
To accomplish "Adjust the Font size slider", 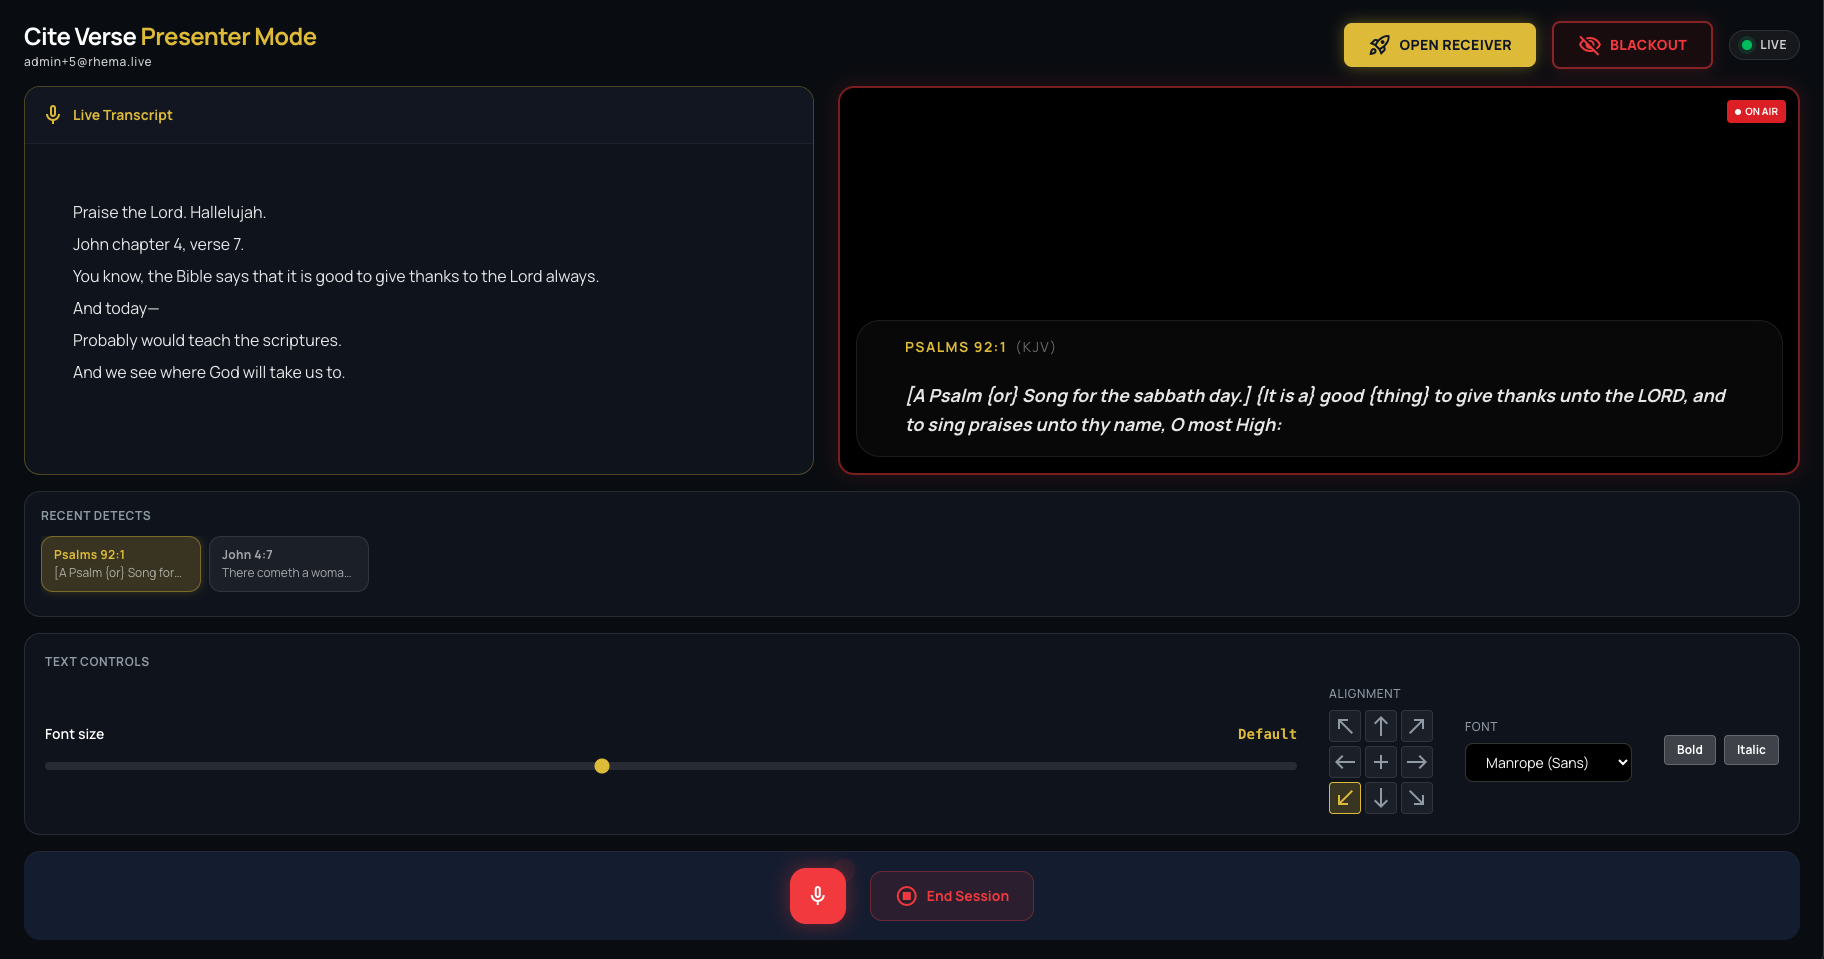I will coord(602,766).
